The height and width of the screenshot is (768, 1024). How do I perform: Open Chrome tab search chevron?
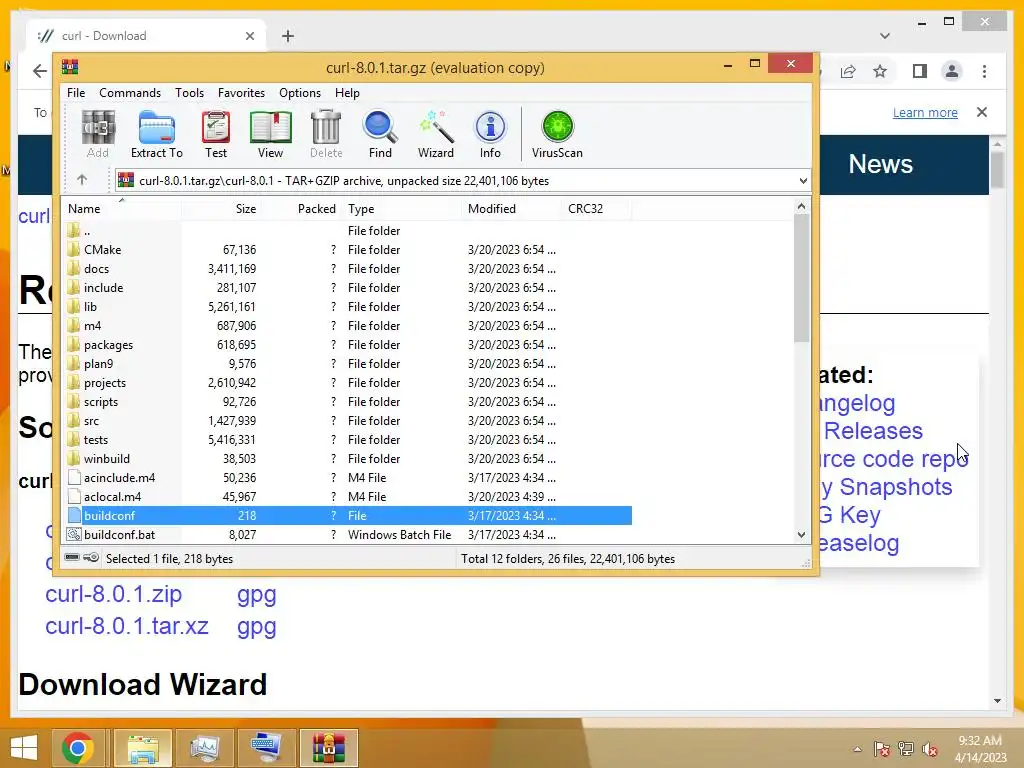coord(885,36)
